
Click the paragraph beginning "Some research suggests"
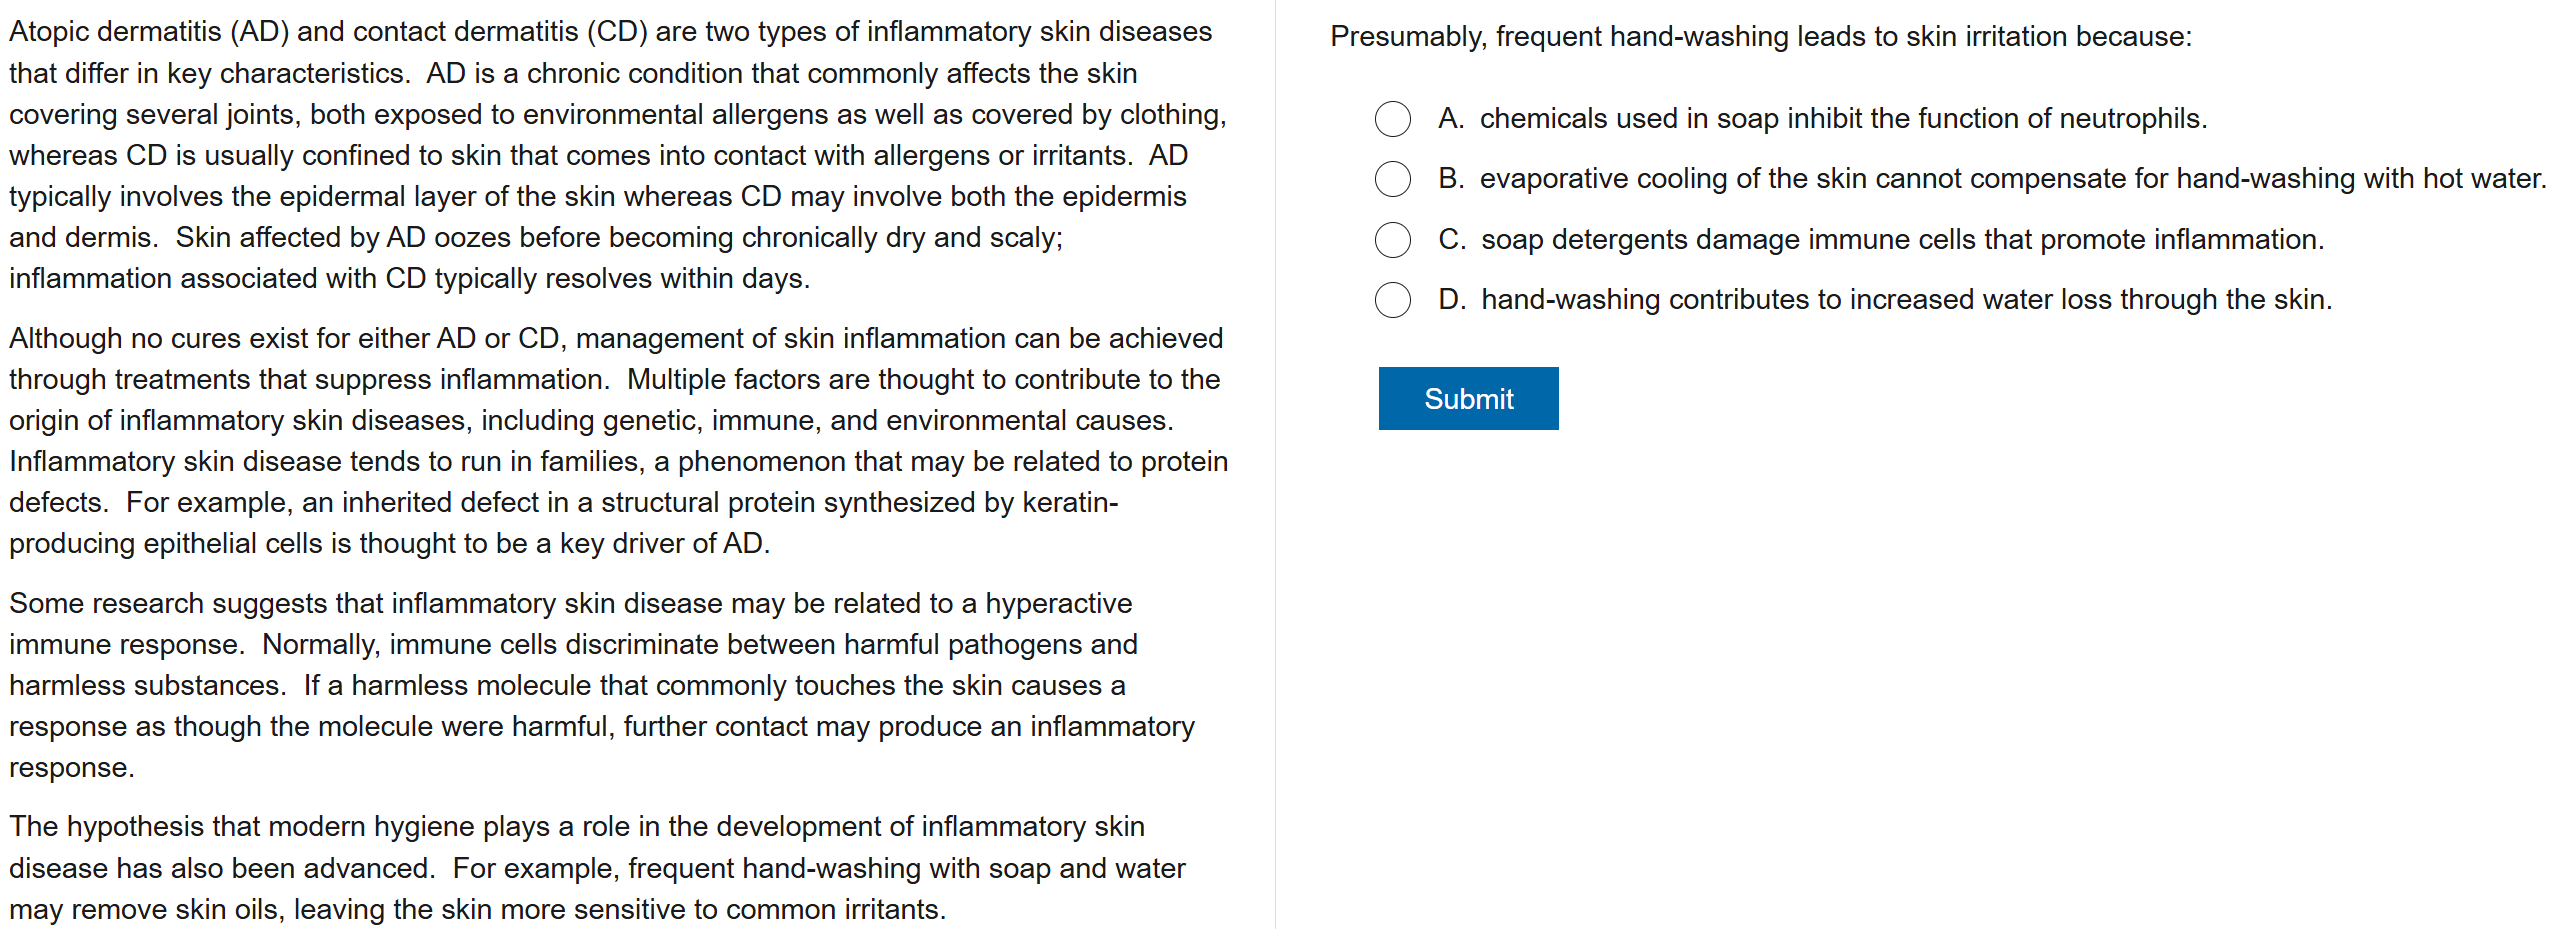pyautogui.click(x=600, y=685)
